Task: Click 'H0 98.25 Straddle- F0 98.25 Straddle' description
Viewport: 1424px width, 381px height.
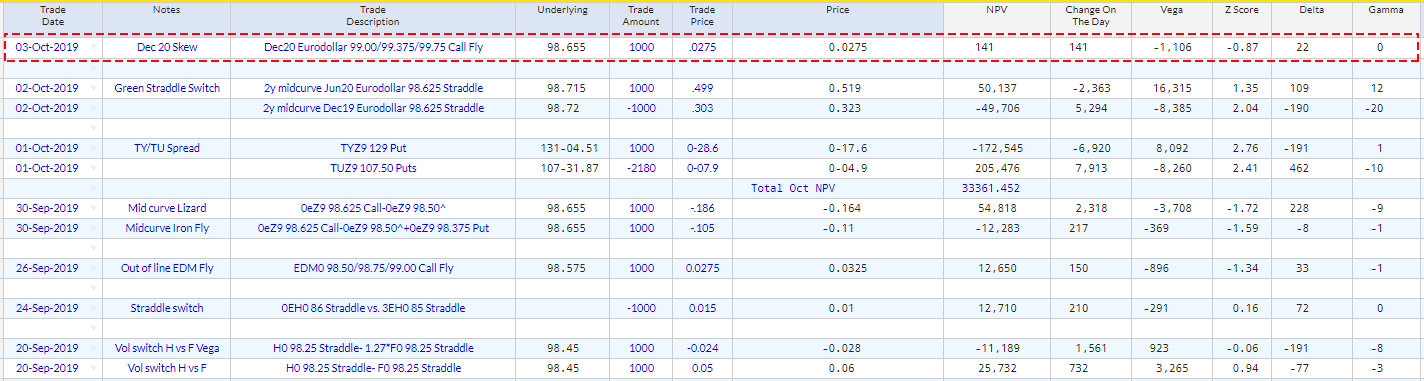Action: [x=373, y=368]
